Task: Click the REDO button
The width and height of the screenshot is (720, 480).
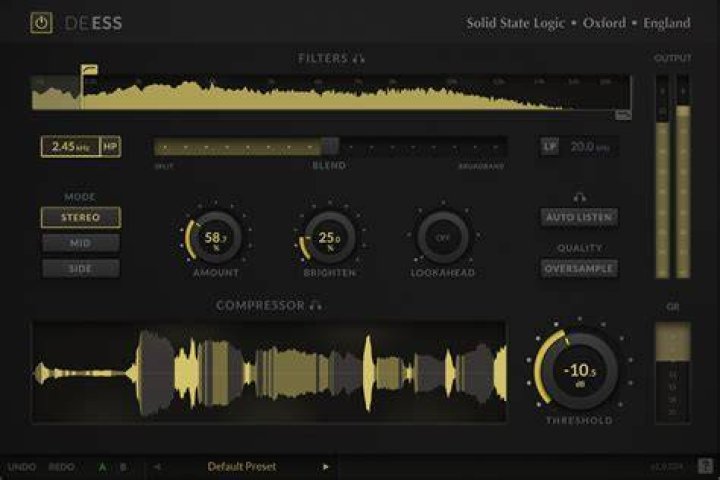Action: click(x=62, y=467)
